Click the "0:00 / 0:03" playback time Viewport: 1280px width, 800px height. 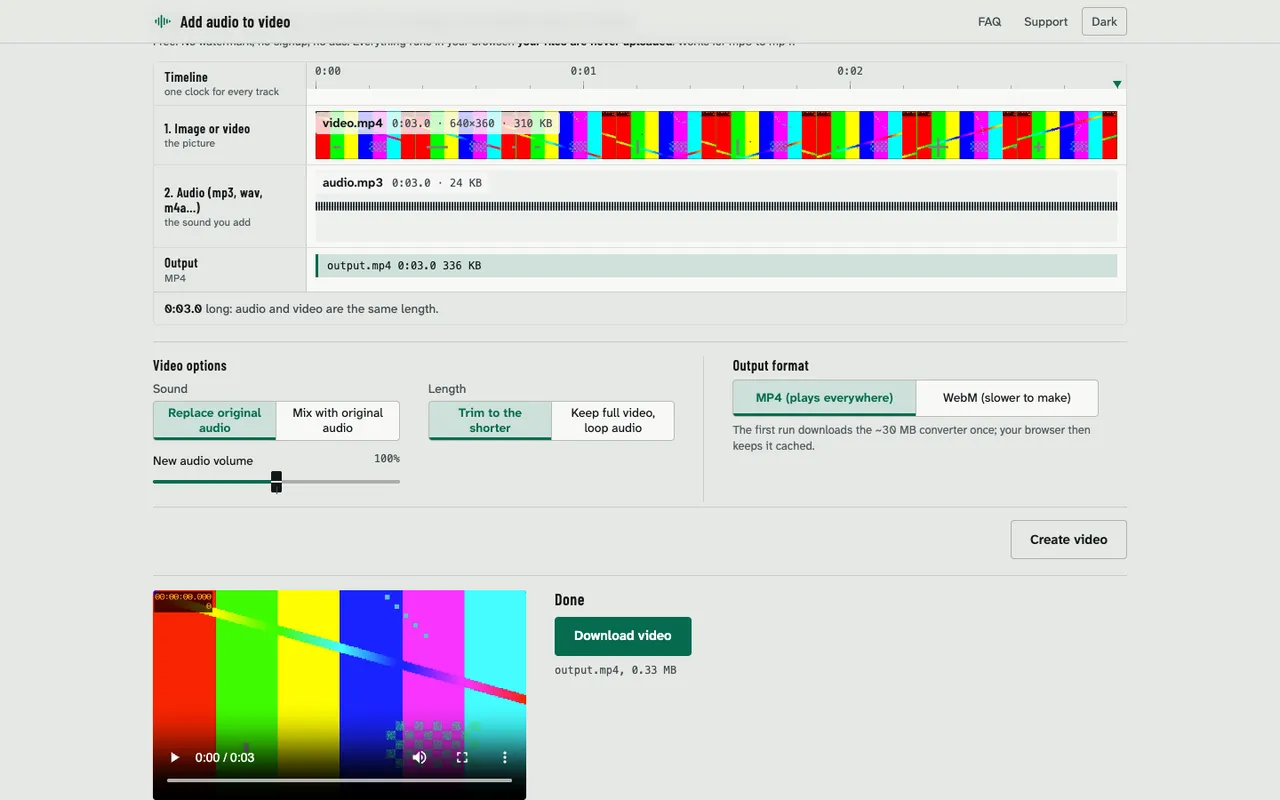pyautogui.click(x=225, y=758)
